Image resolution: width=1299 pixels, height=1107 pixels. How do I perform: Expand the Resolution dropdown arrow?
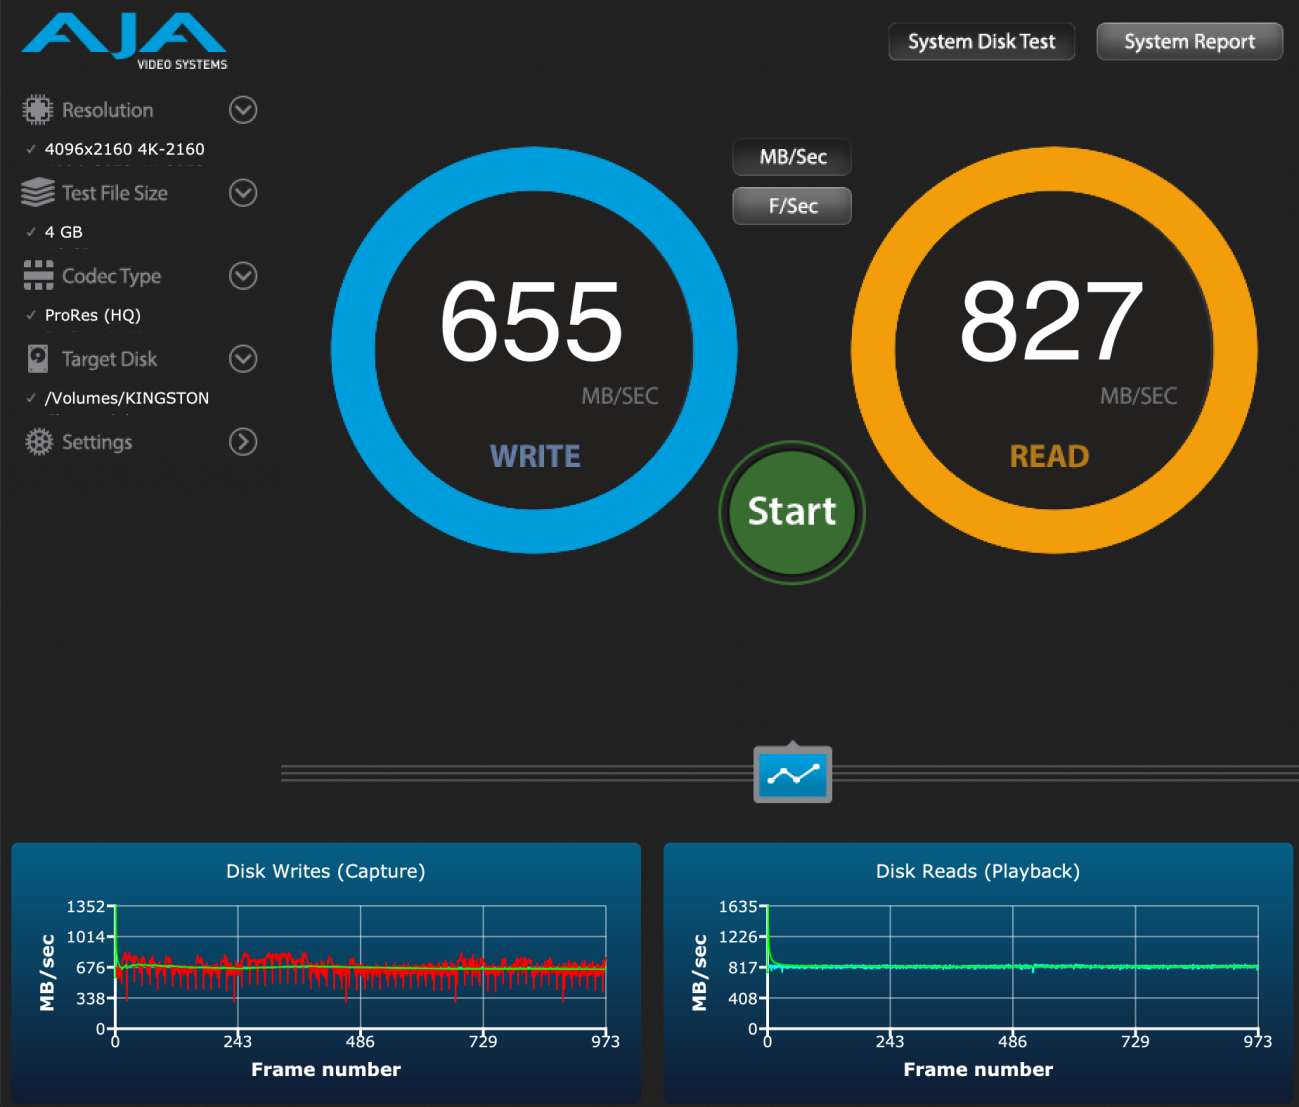pos(243,110)
